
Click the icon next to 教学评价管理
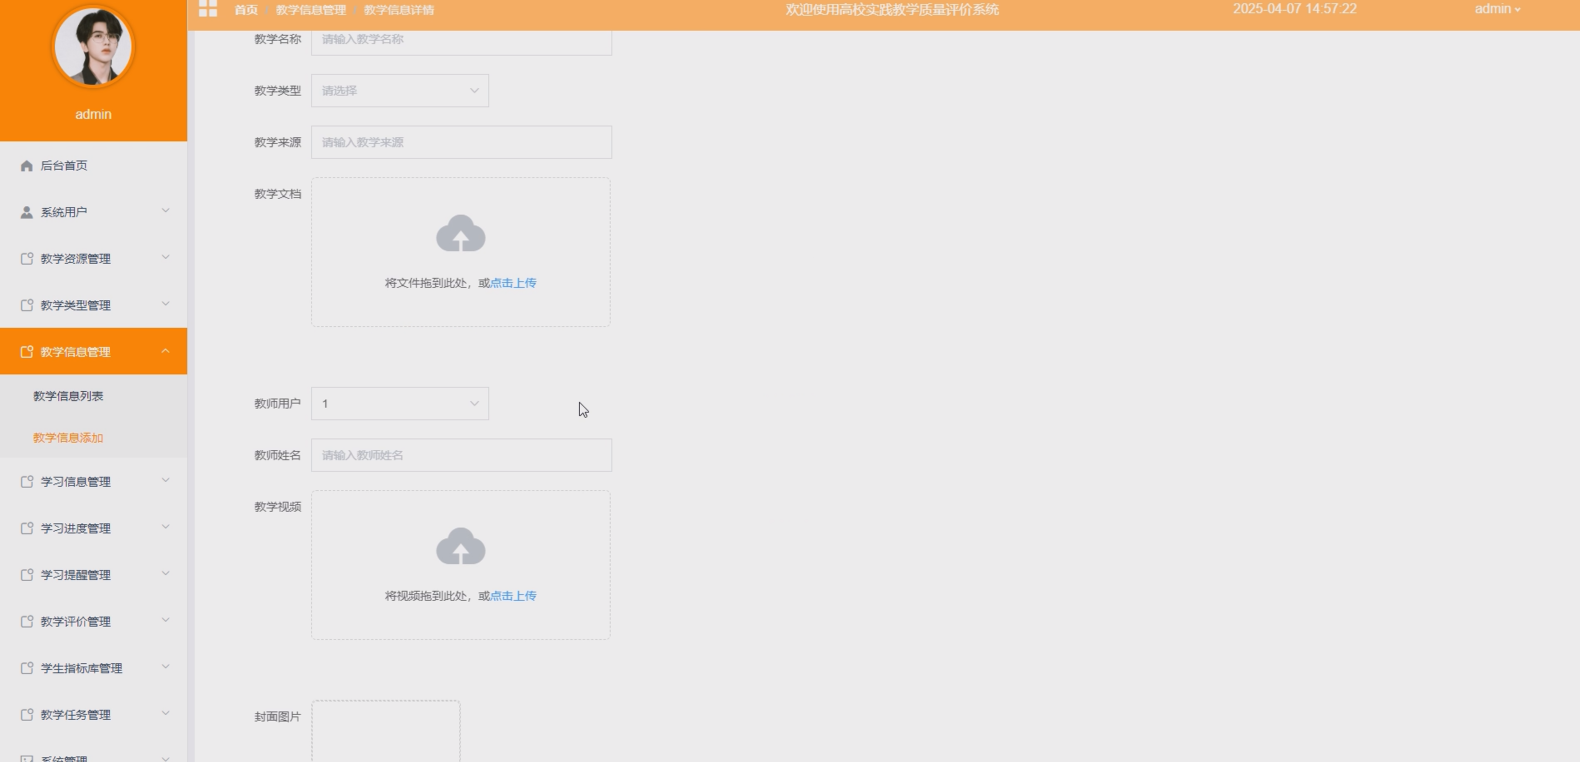pyautogui.click(x=27, y=622)
